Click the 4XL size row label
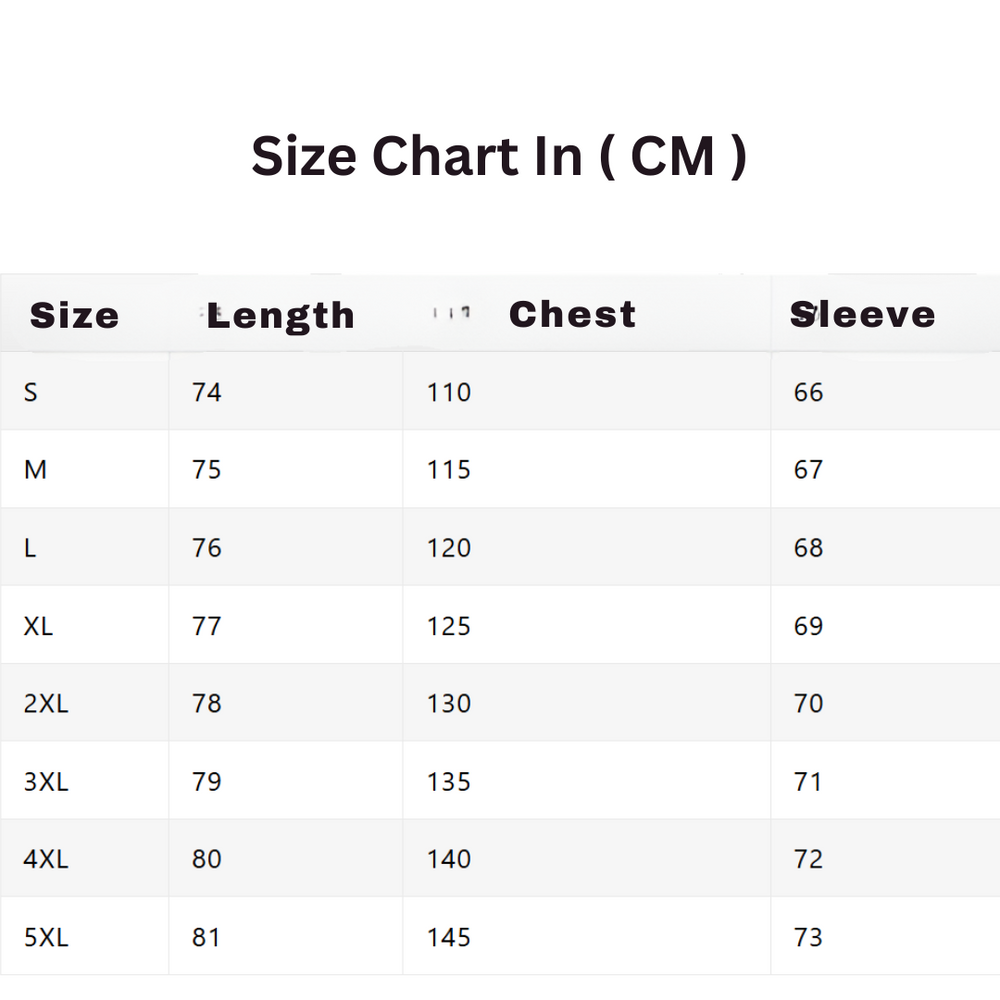1000x1000 pixels. (x=46, y=859)
